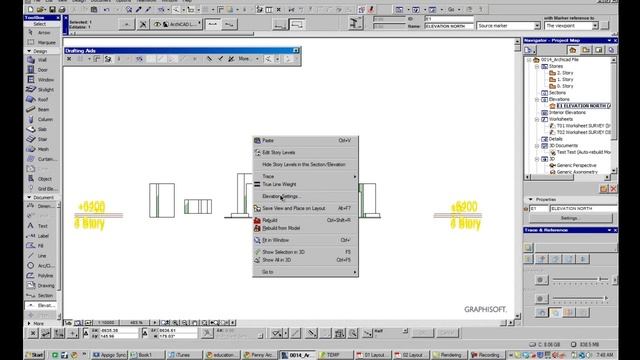The width and height of the screenshot is (640, 360).
Task: Activate the Drawing tool
Action: (x=41, y=286)
